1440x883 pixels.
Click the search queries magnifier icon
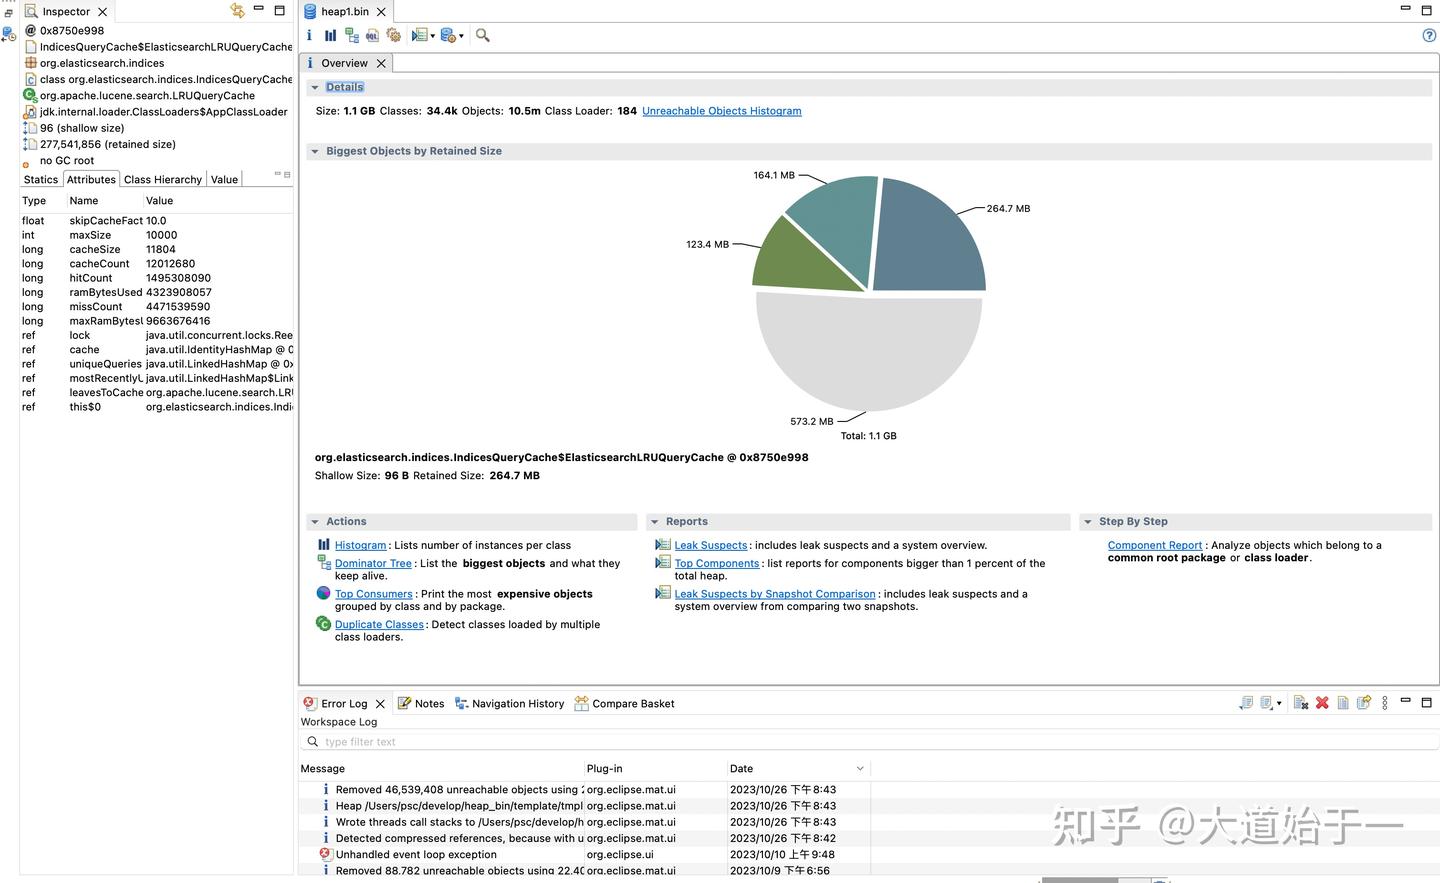(482, 35)
